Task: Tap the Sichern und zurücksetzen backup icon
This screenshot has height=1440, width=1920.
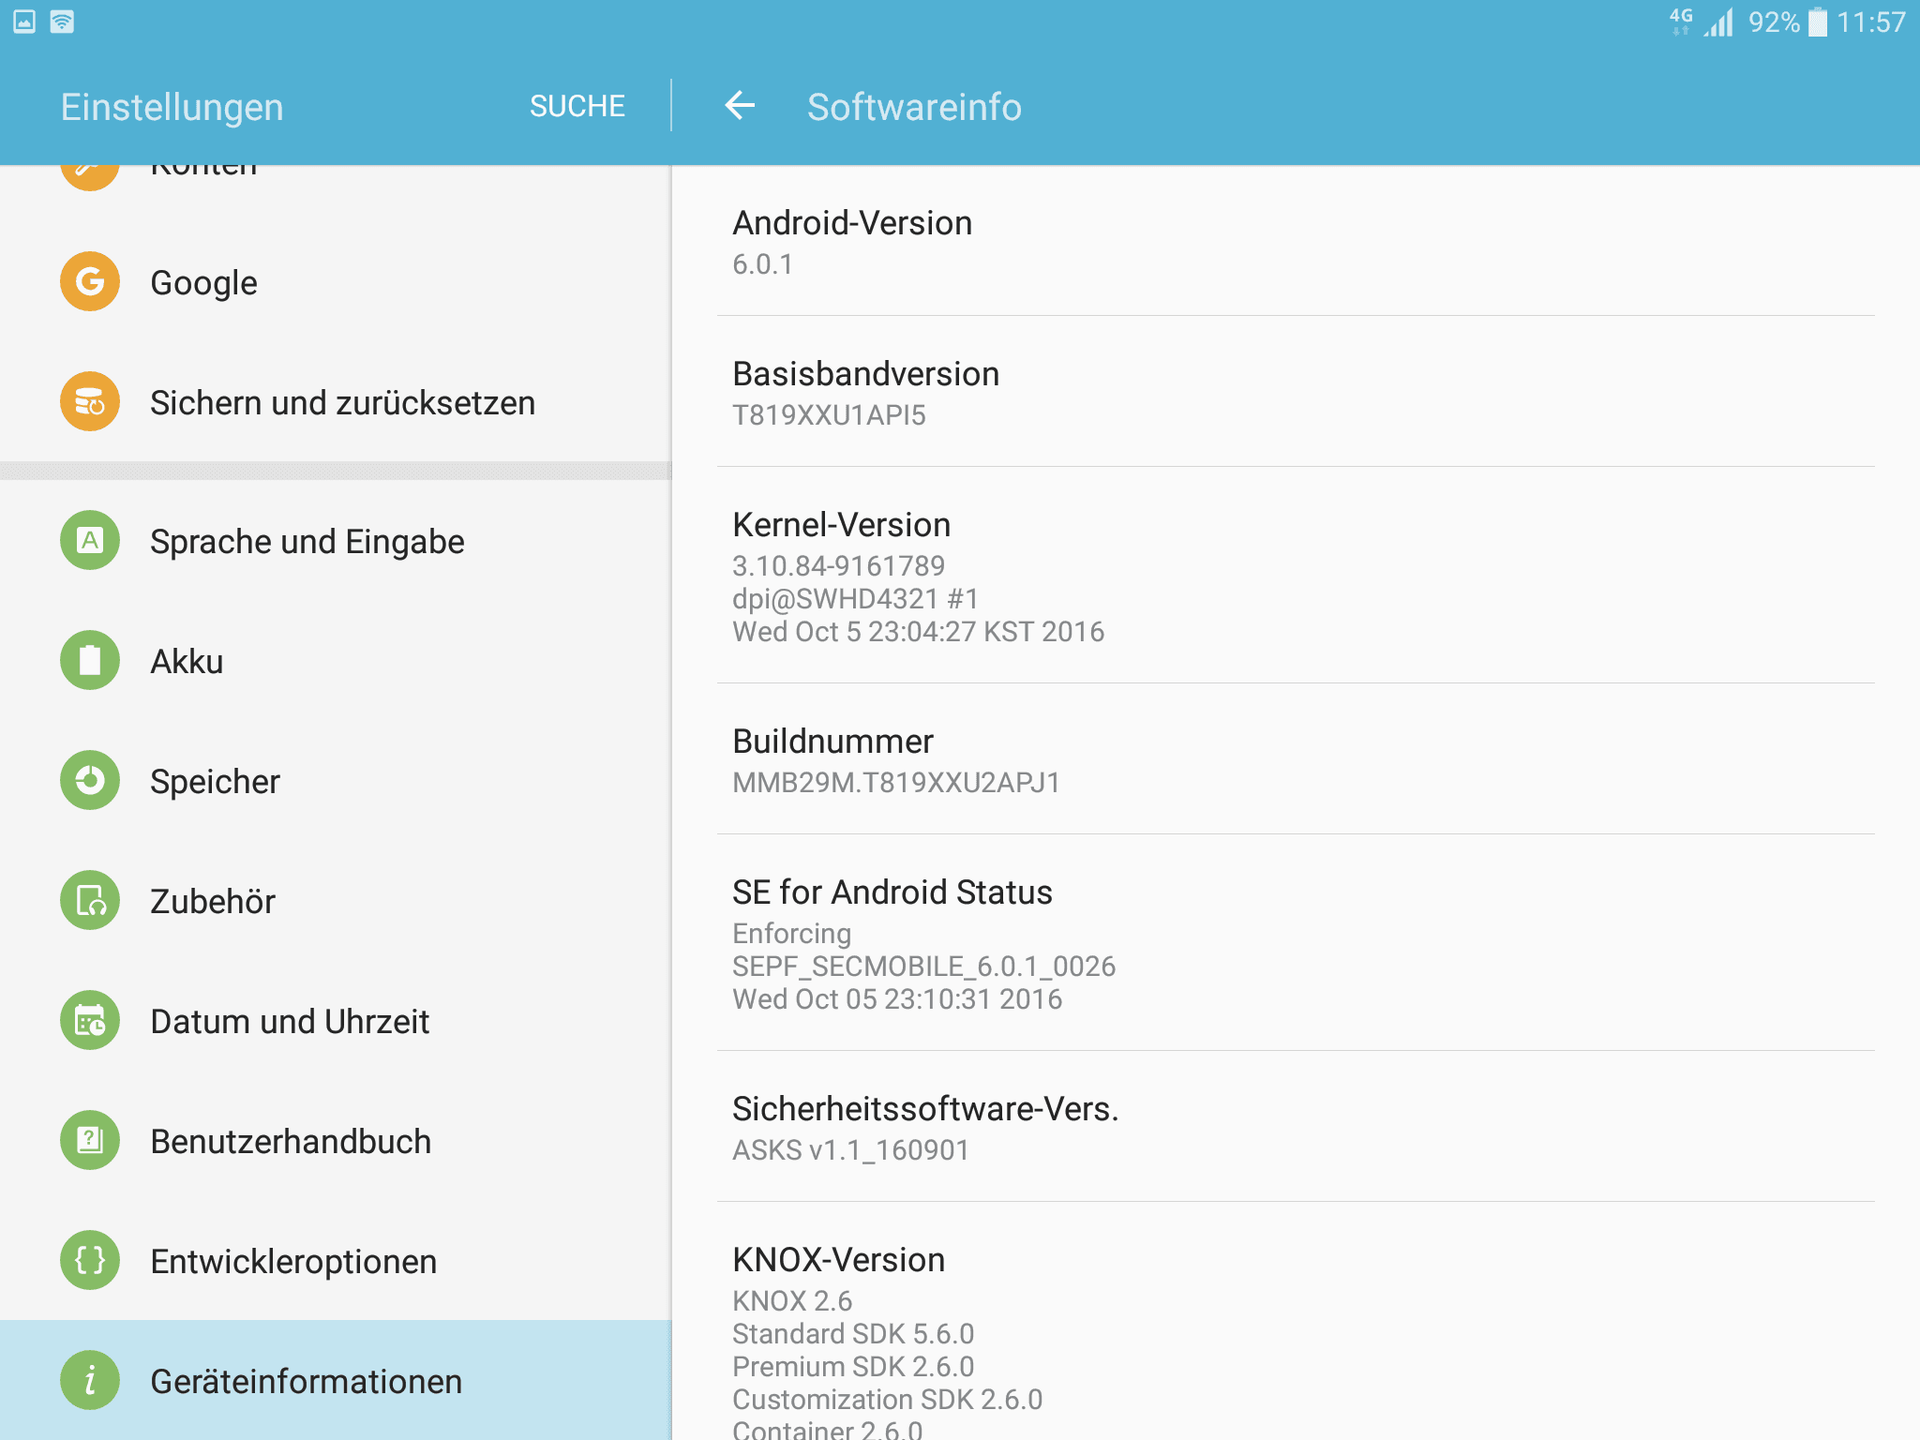Action: pyautogui.click(x=90, y=402)
